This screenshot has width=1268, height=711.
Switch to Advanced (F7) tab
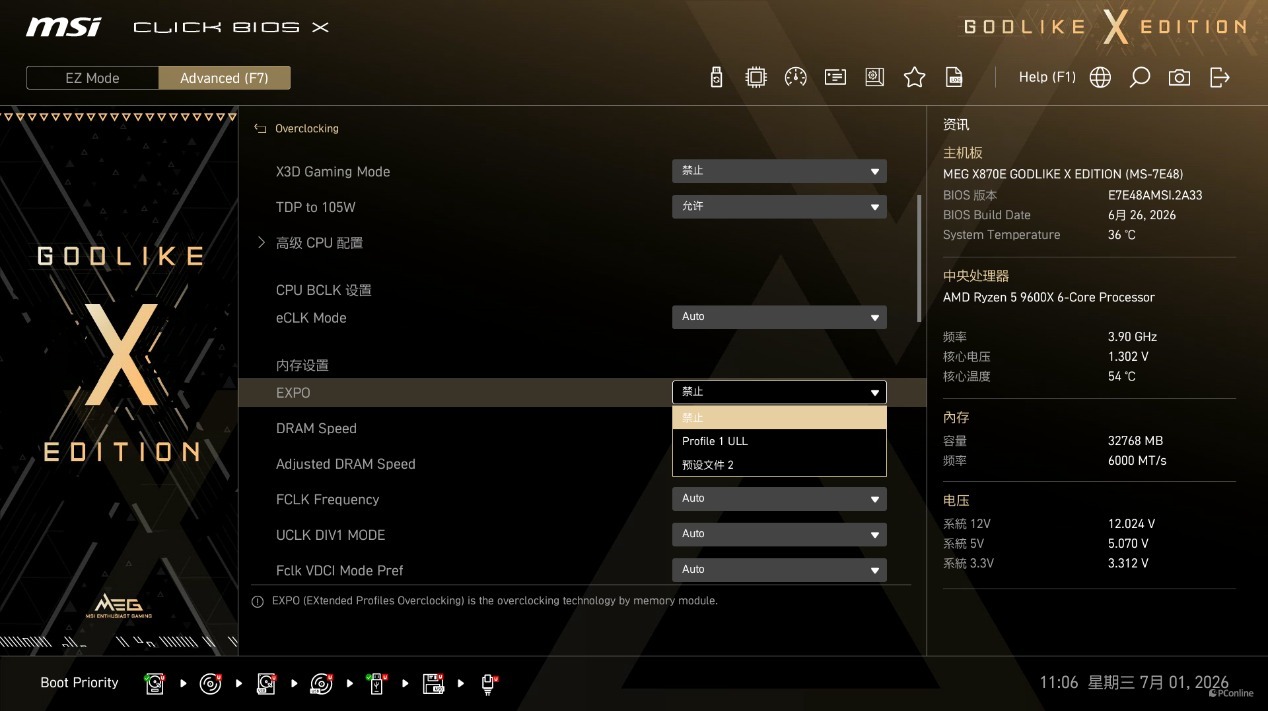tap(224, 78)
